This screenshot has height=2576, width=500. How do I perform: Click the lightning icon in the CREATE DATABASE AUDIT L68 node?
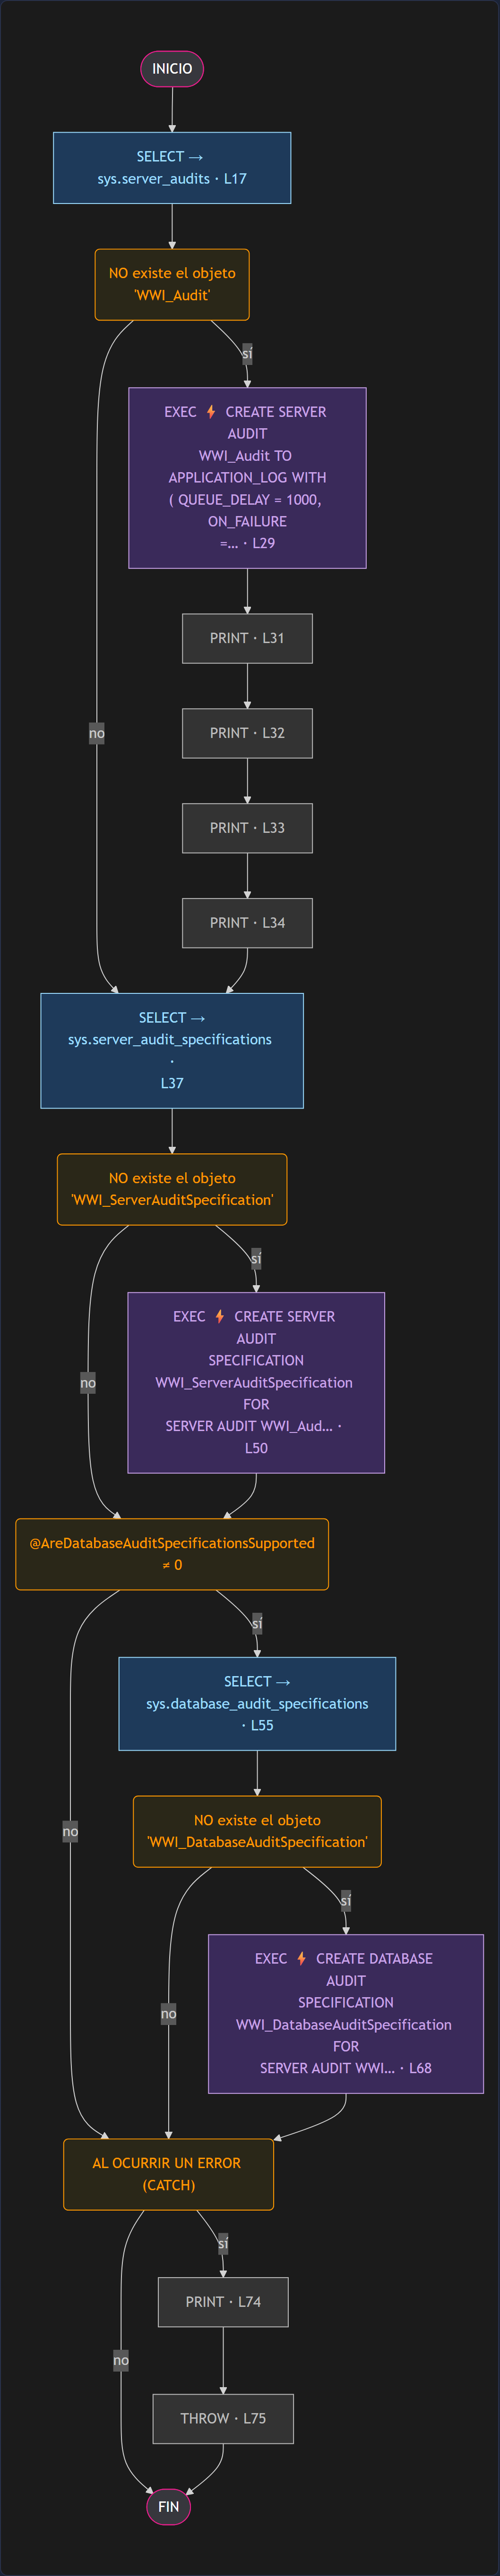click(x=301, y=1958)
